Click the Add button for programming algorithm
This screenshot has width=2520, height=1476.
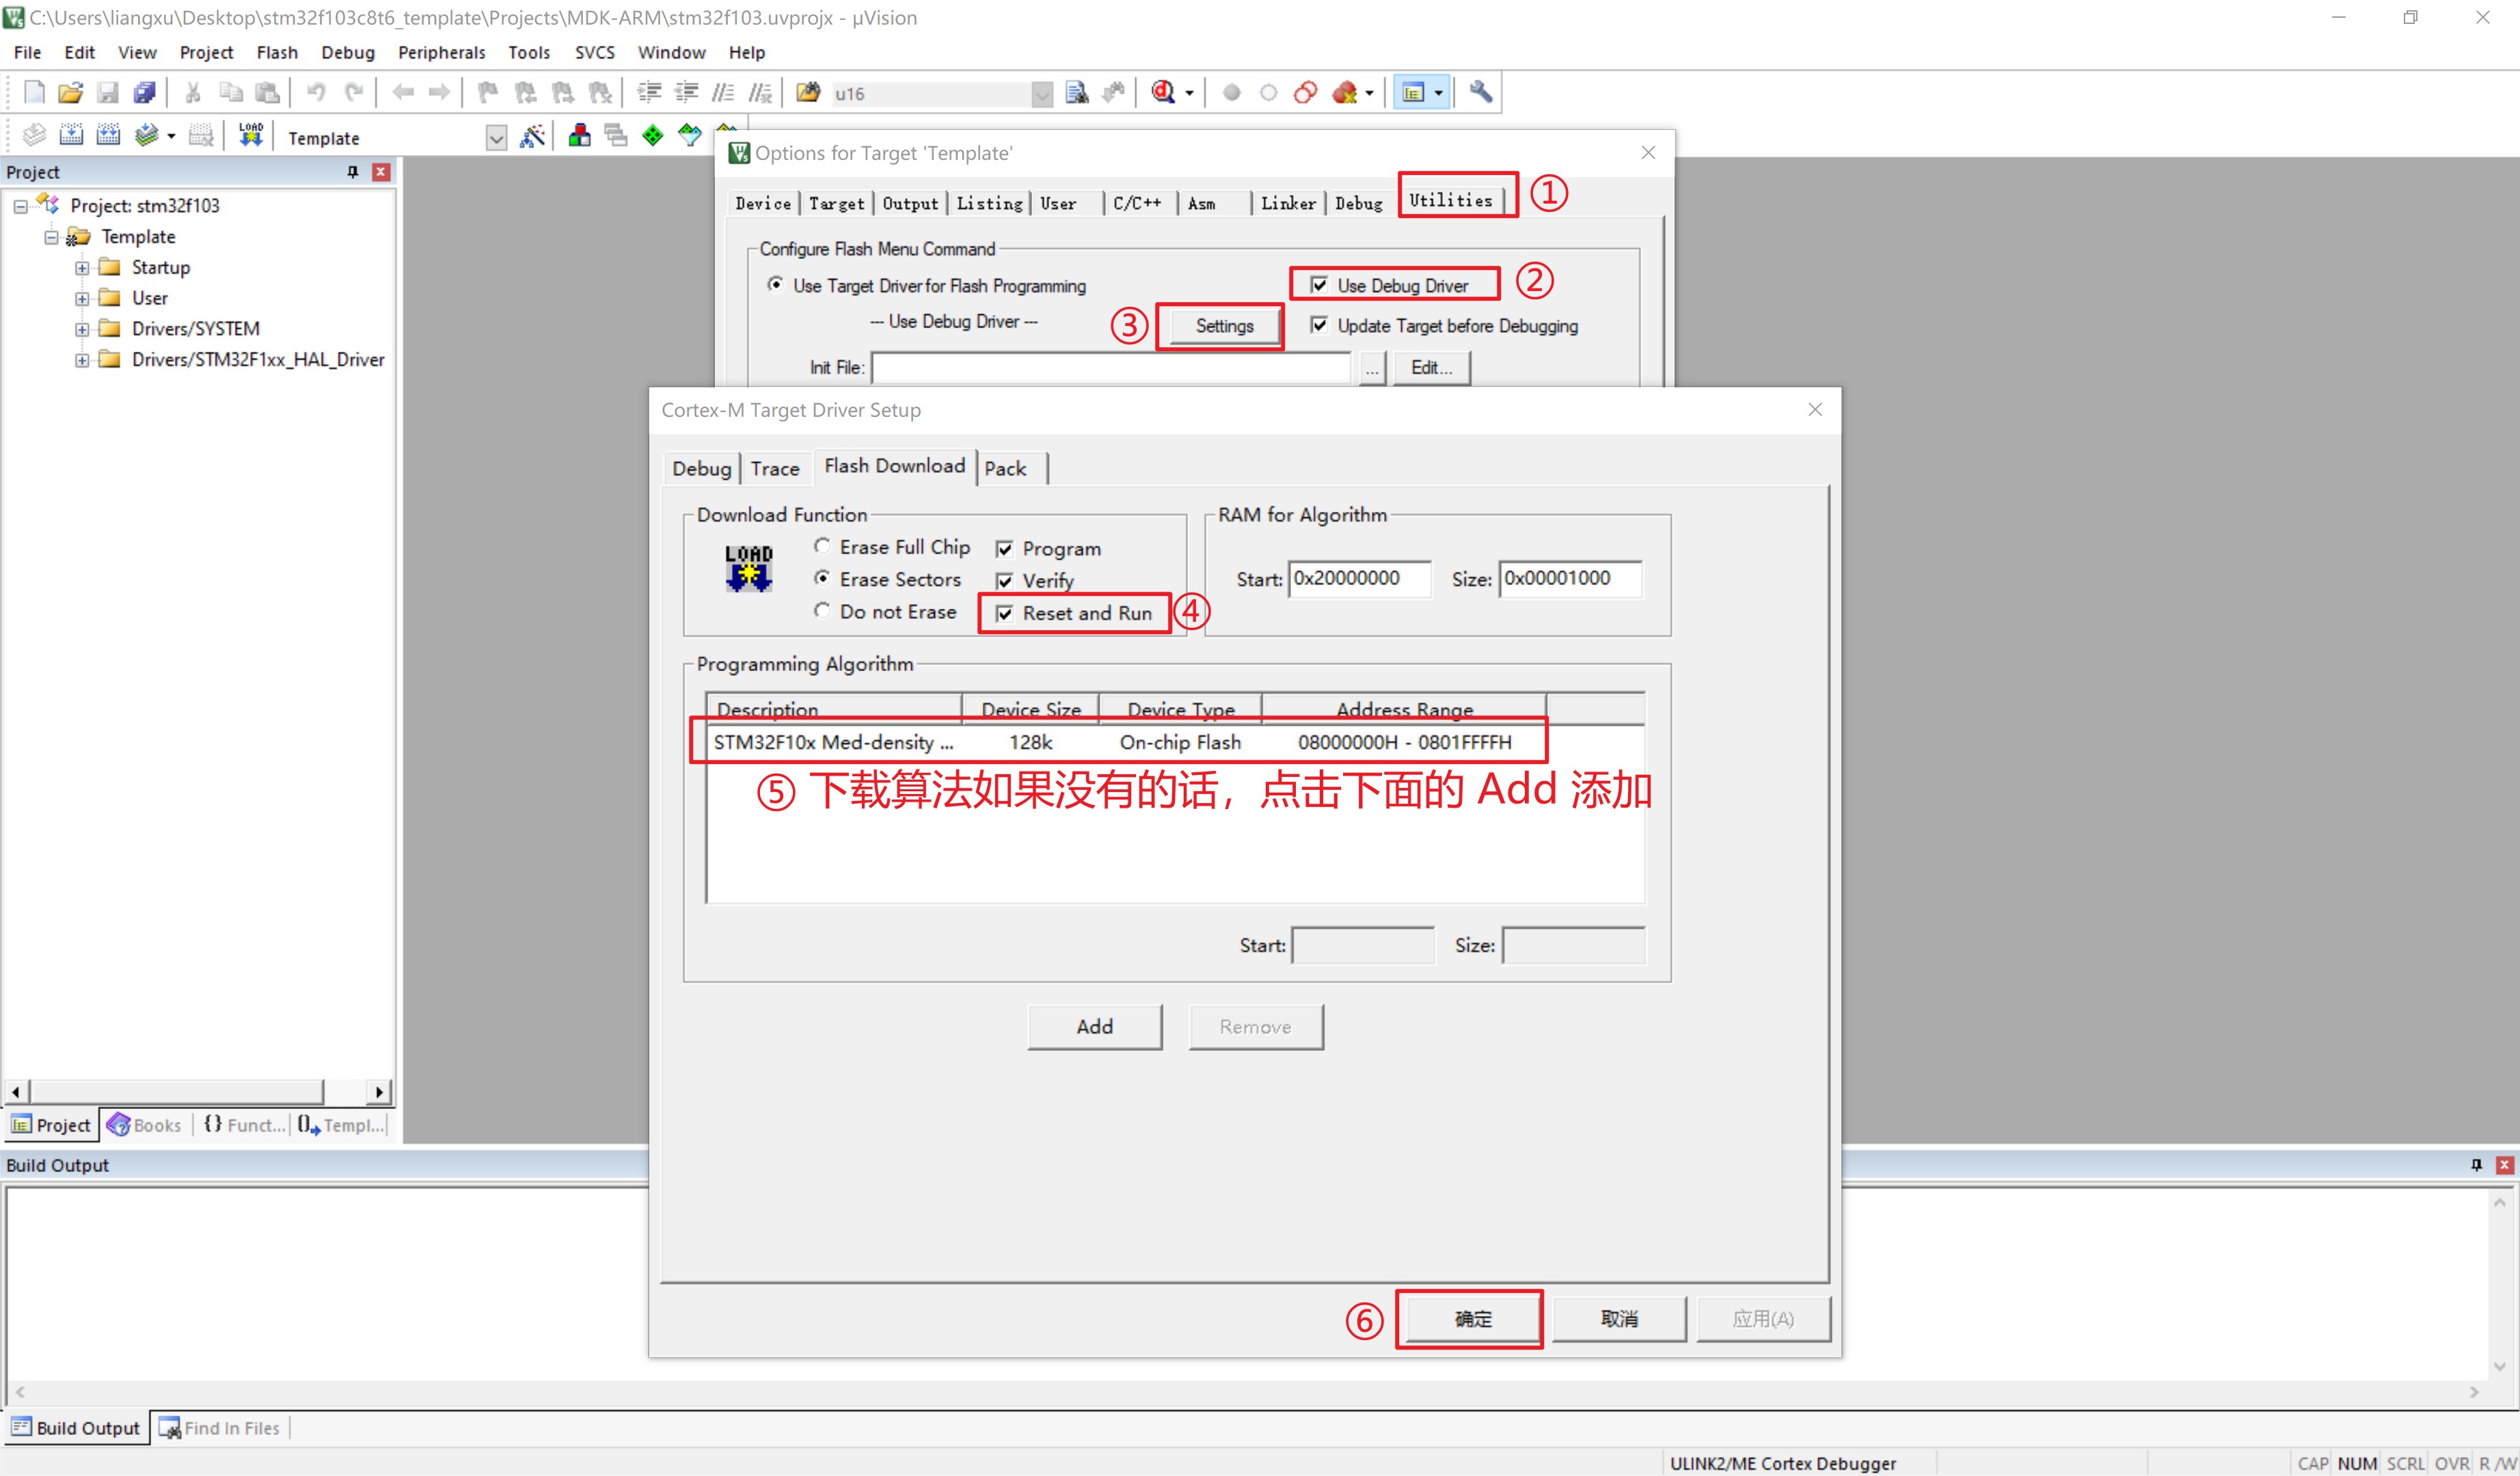click(x=1094, y=1027)
